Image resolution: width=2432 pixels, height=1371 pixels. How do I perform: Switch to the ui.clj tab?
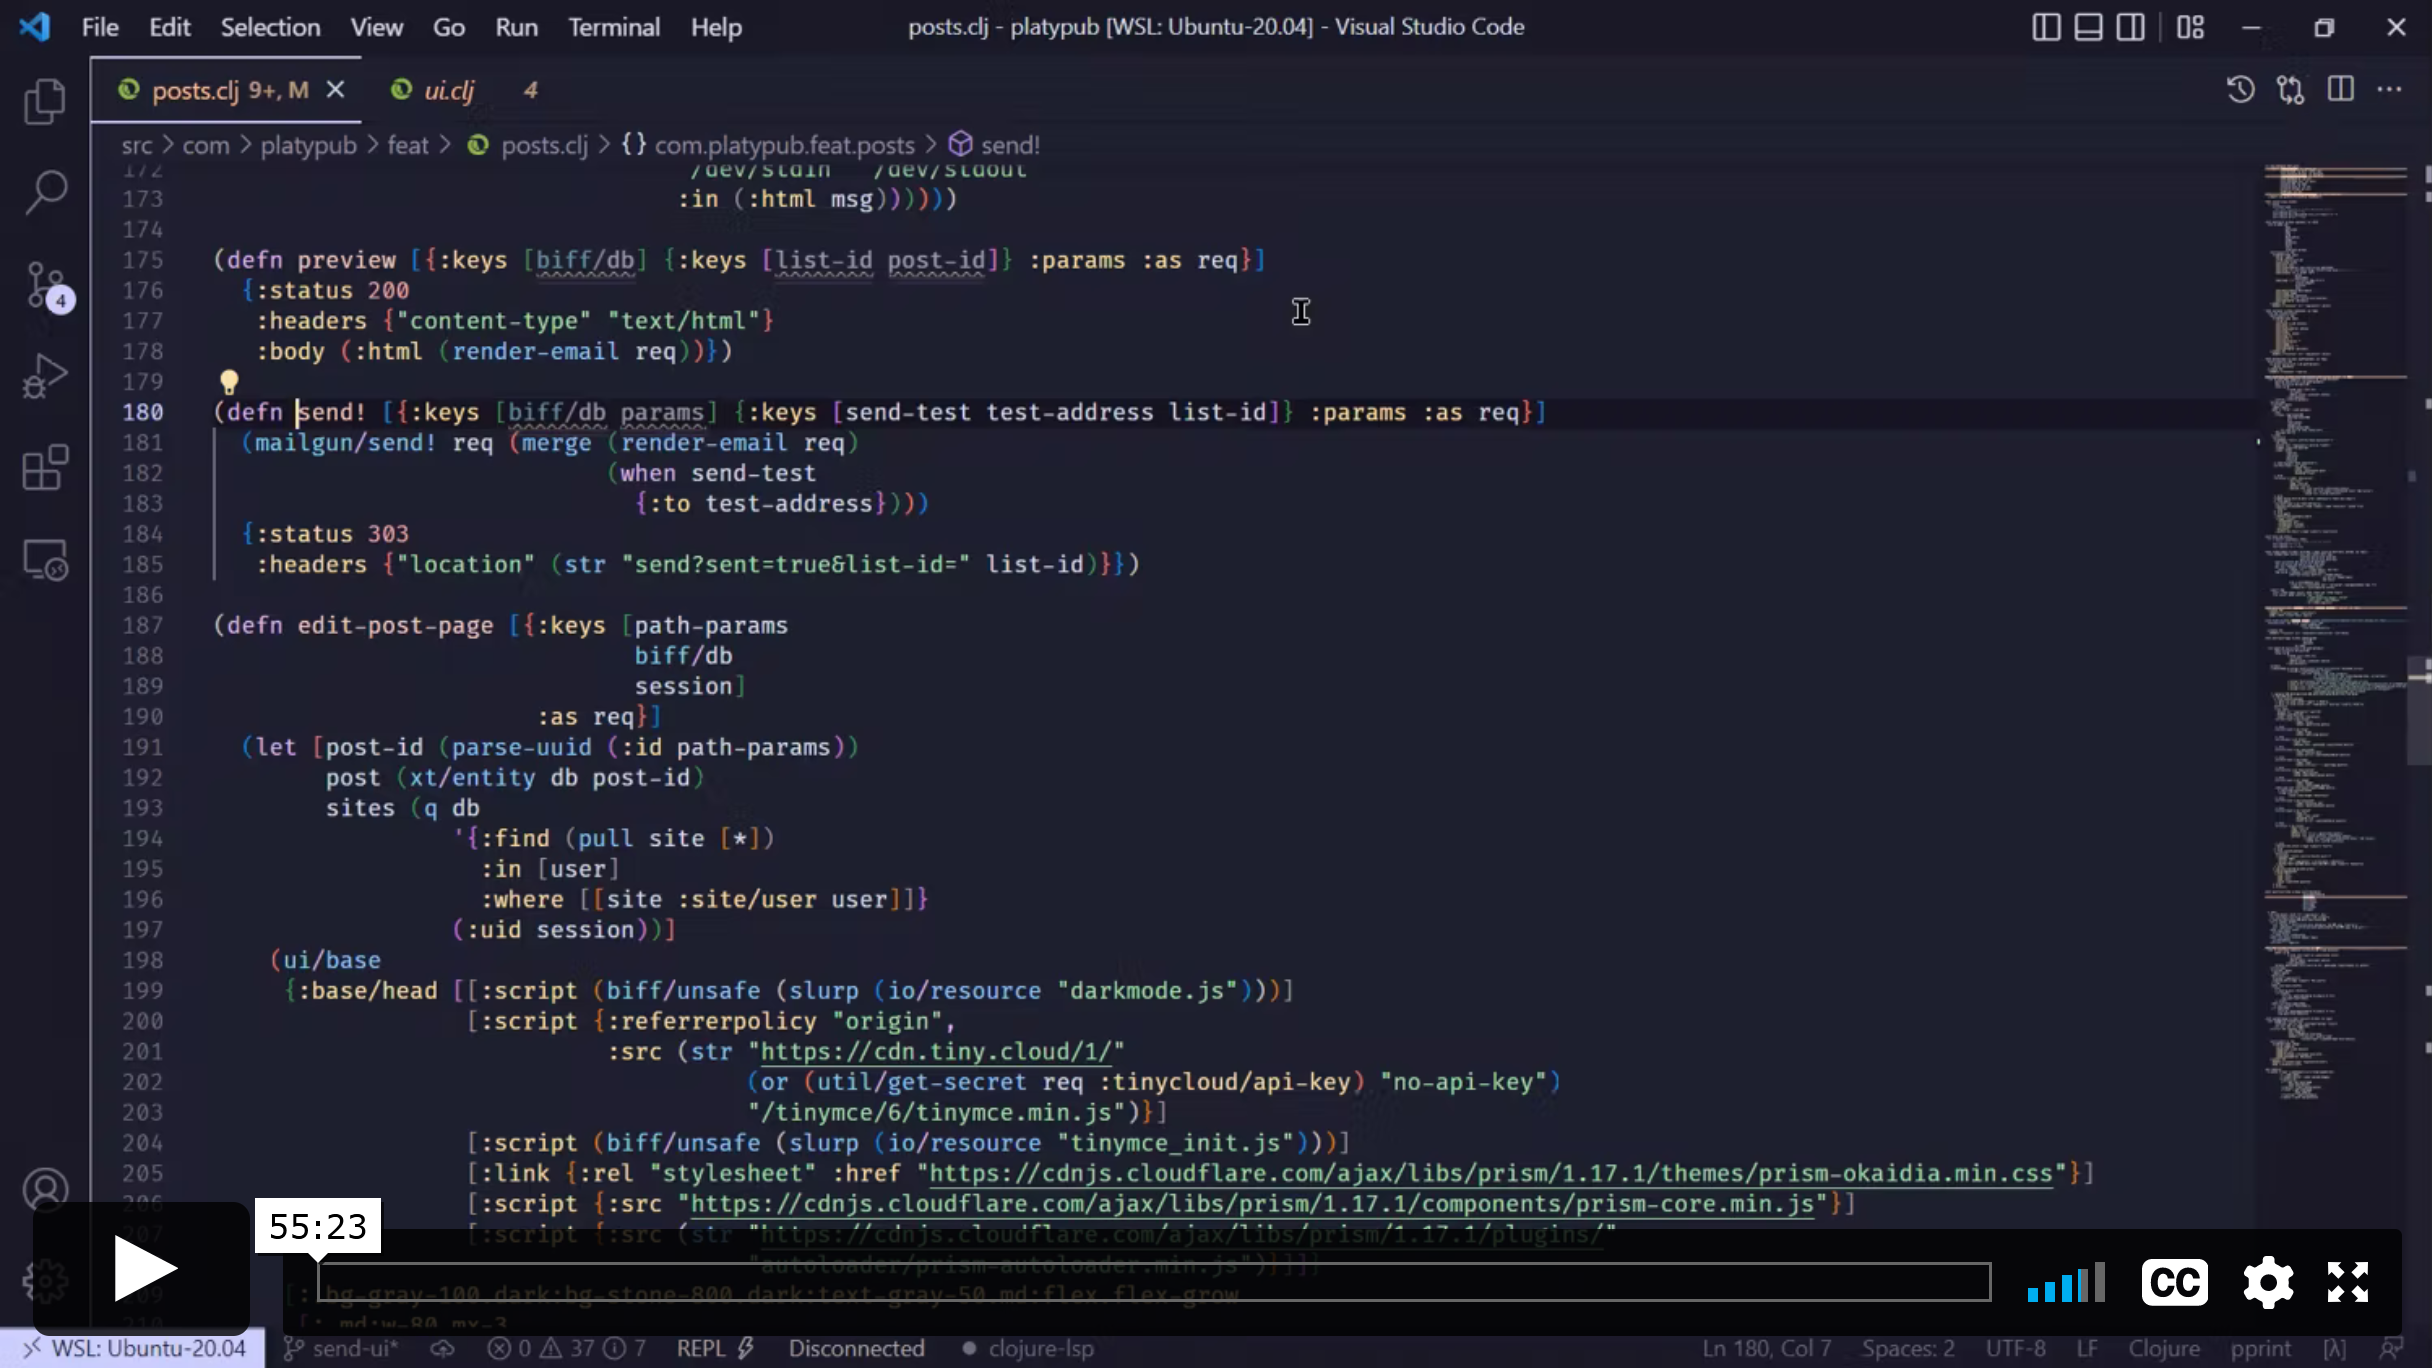(x=448, y=90)
